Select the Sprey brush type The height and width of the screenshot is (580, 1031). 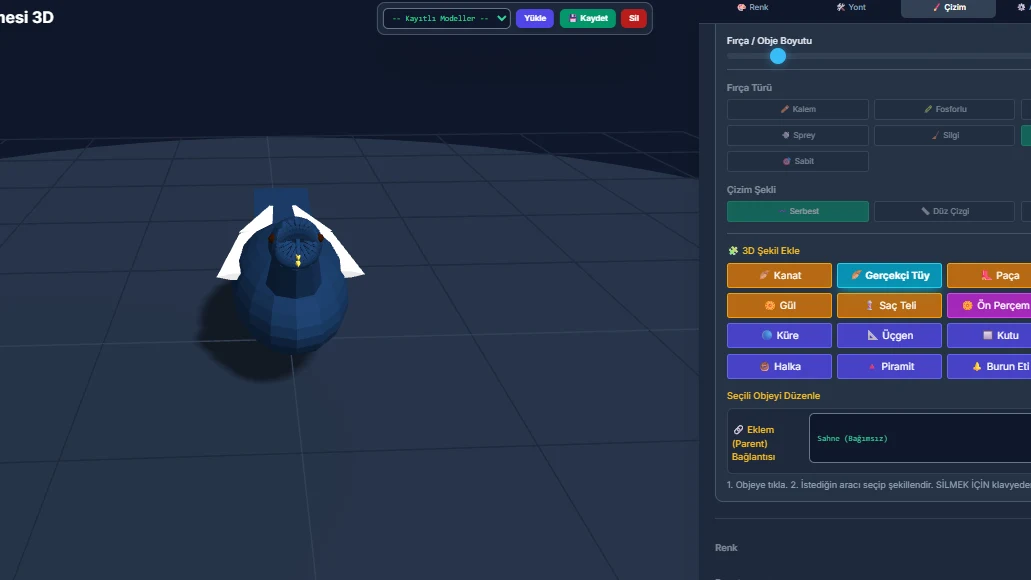798,135
